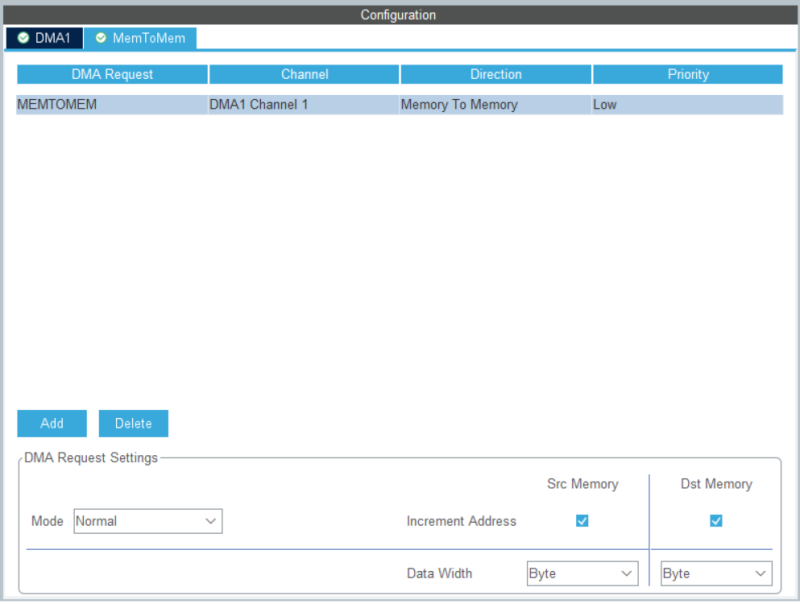Delete the selected DMA request
Viewport: 800px width, 604px height.
click(x=133, y=422)
